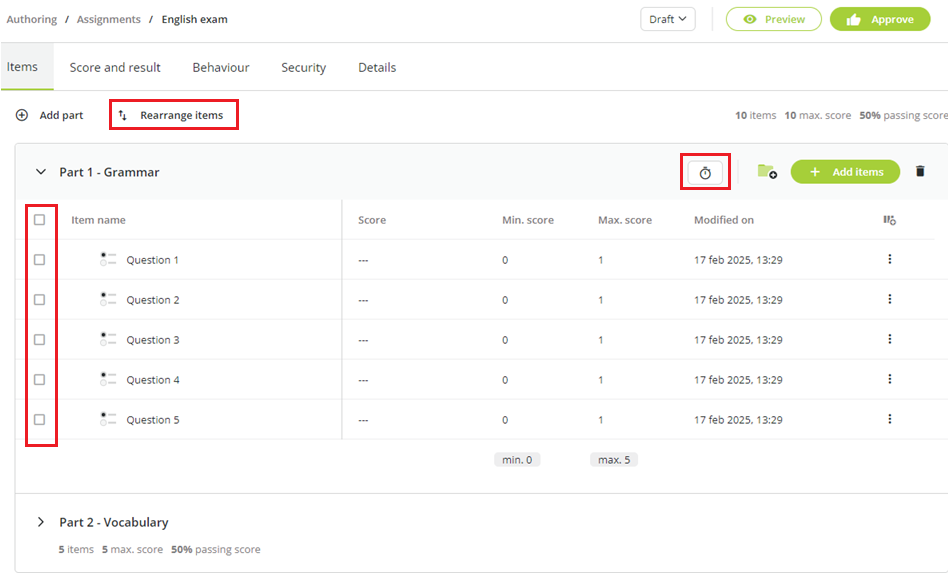948x575 pixels.
Task: Open the three-dot menu for Question 1
Action: point(889,259)
